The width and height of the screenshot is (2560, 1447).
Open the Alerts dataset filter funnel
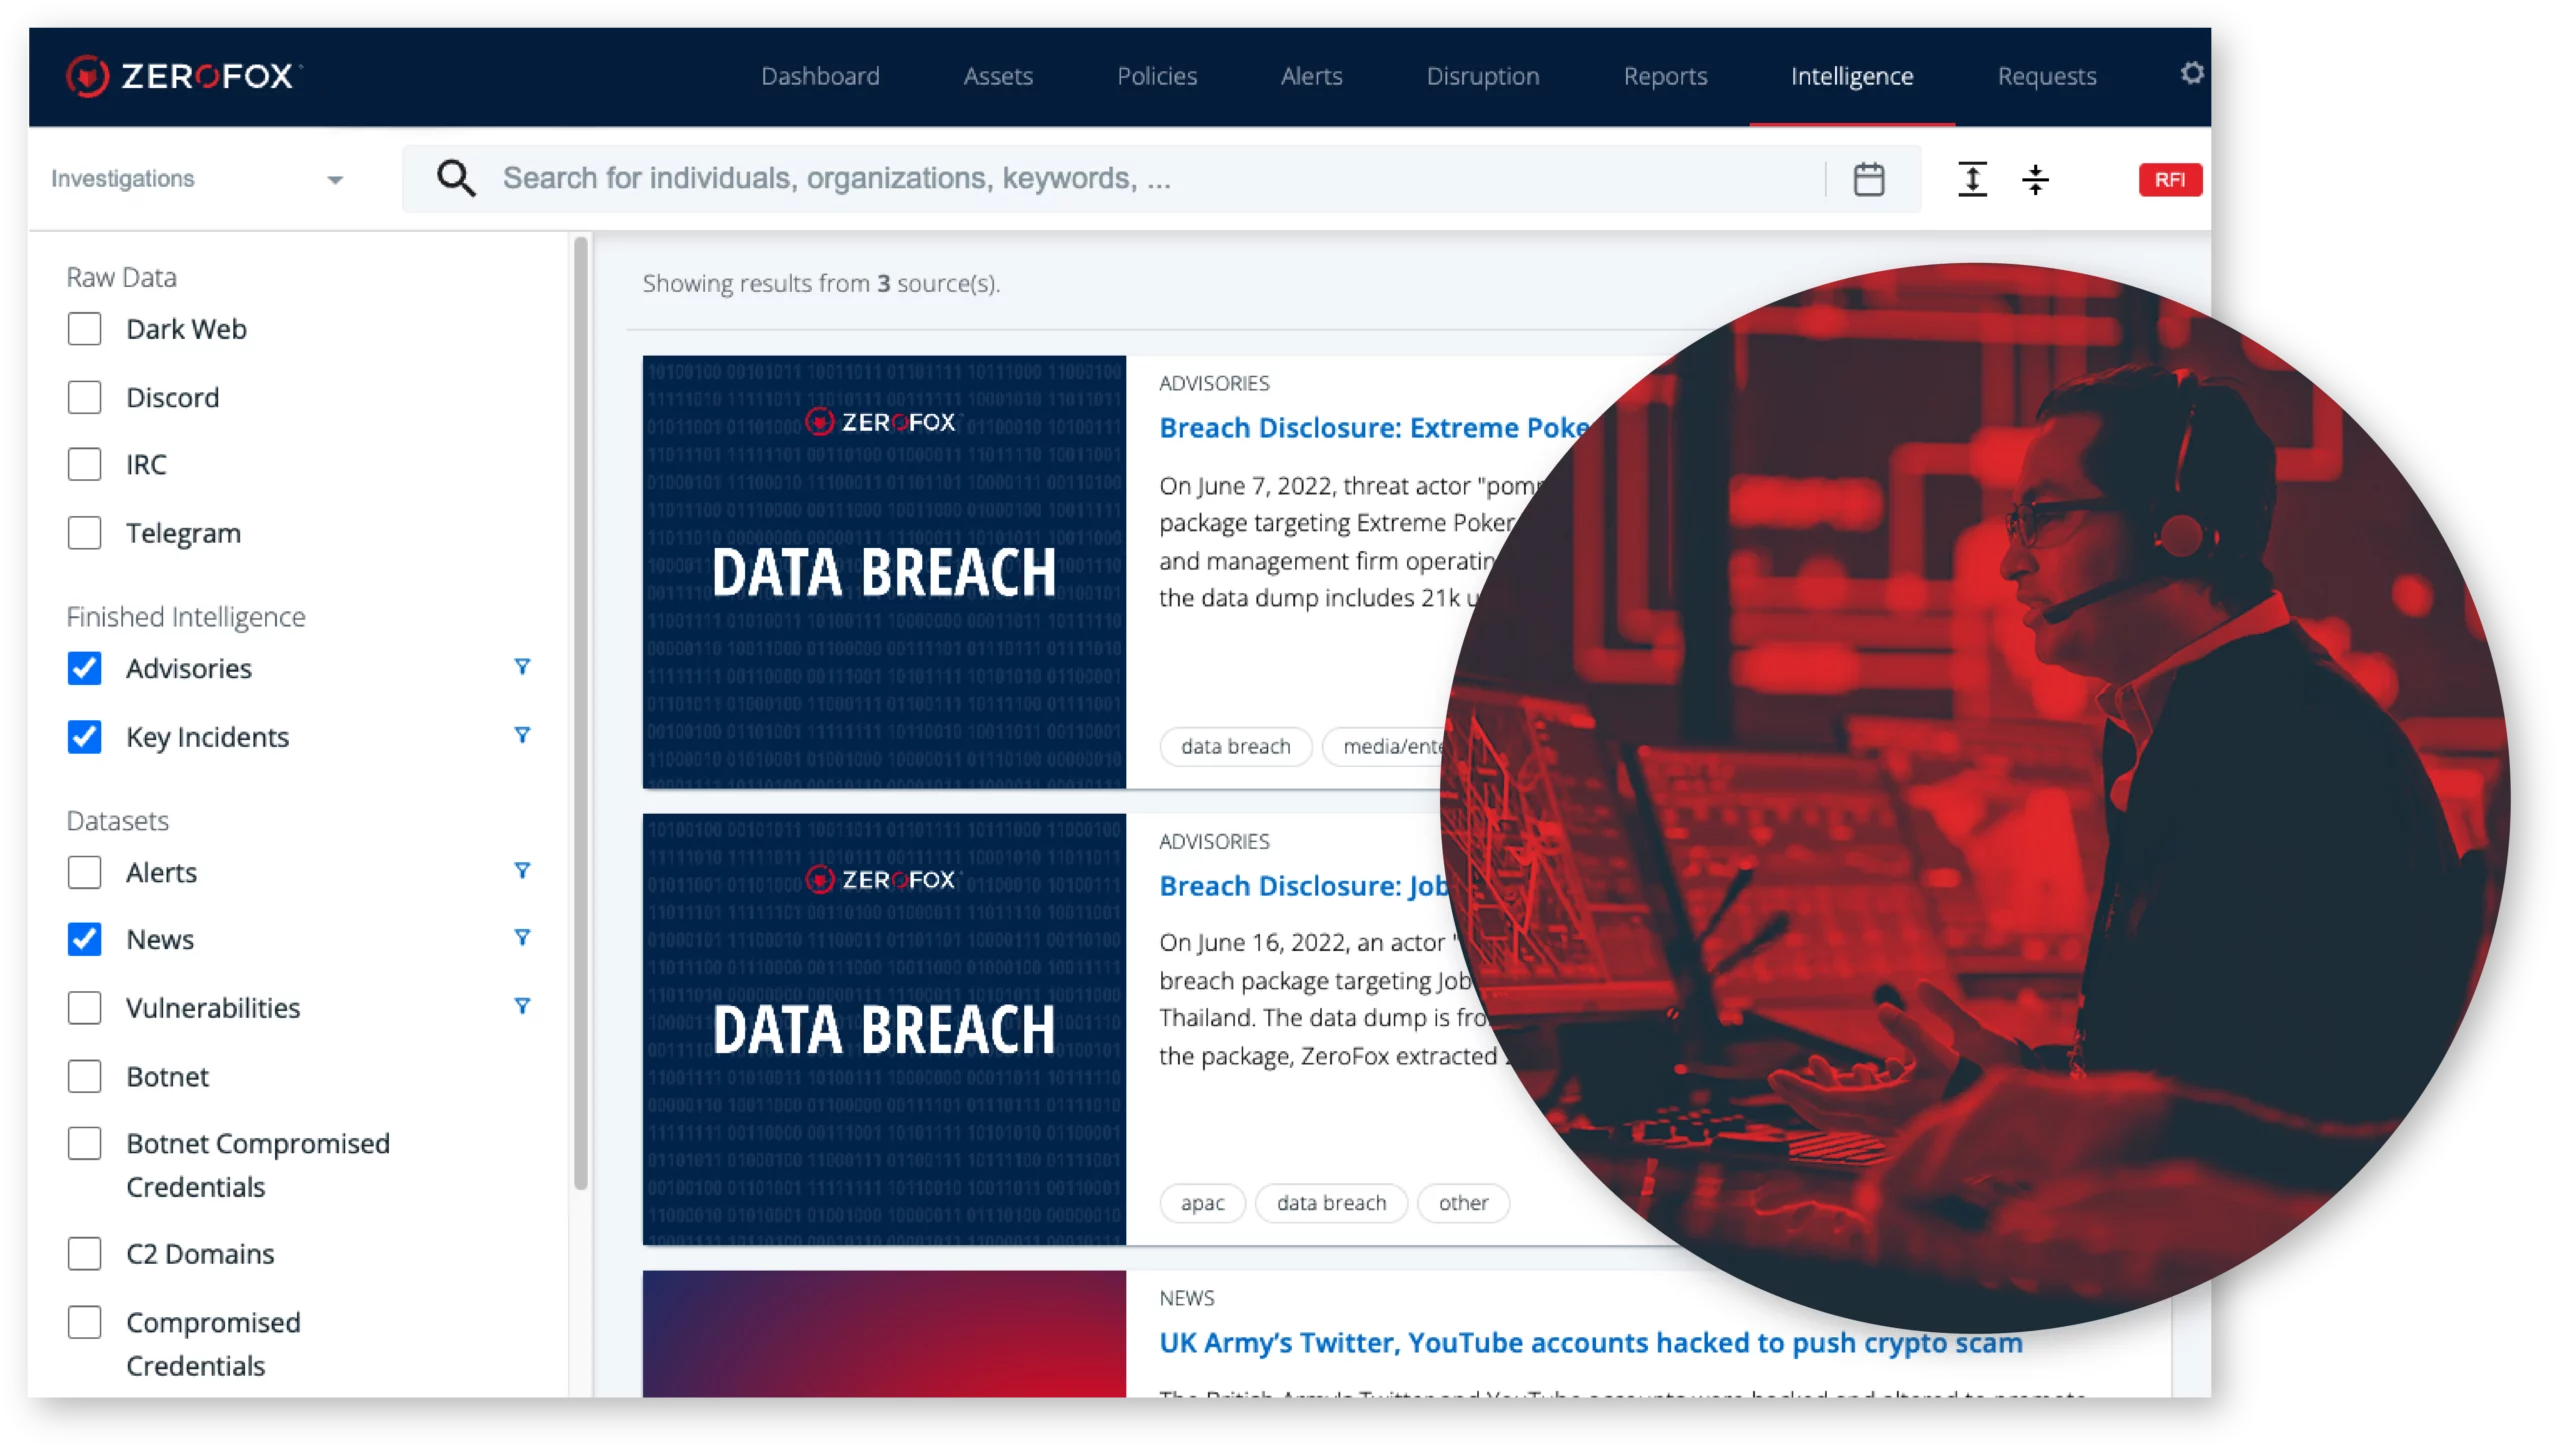coord(522,871)
